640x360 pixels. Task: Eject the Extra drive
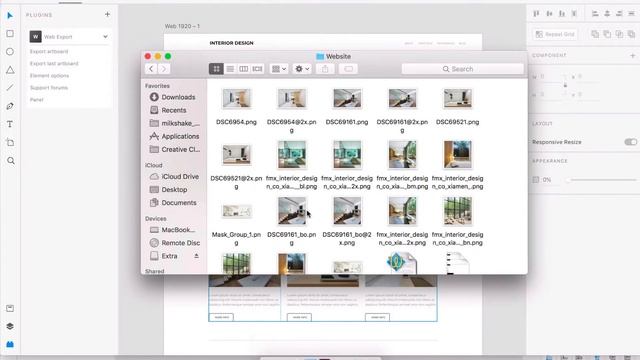[x=196, y=256]
